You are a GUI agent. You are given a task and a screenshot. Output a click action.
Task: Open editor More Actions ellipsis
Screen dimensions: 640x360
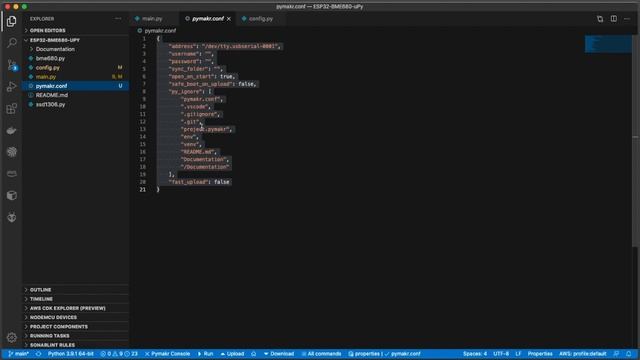(x=627, y=19)
